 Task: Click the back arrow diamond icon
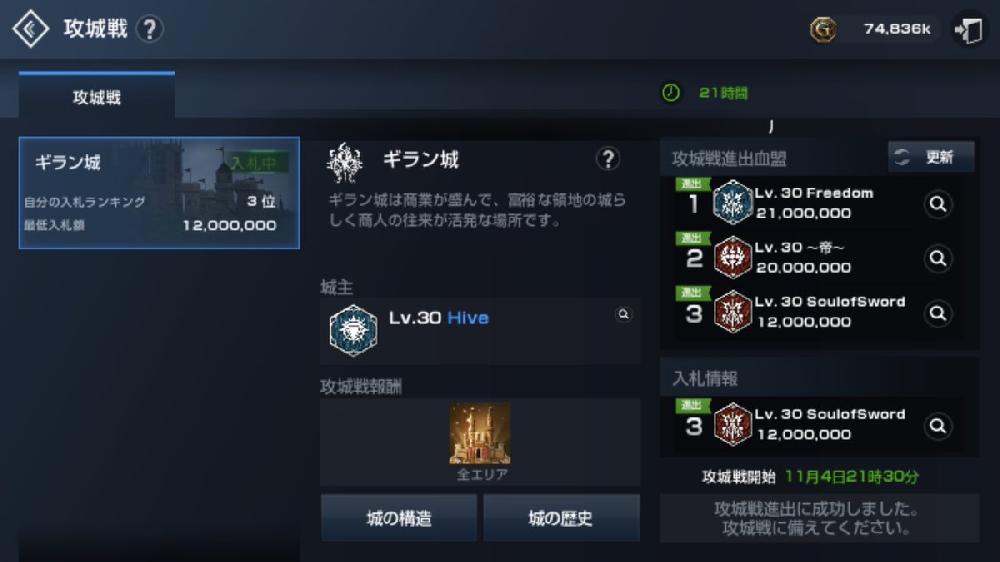(30, 29)
